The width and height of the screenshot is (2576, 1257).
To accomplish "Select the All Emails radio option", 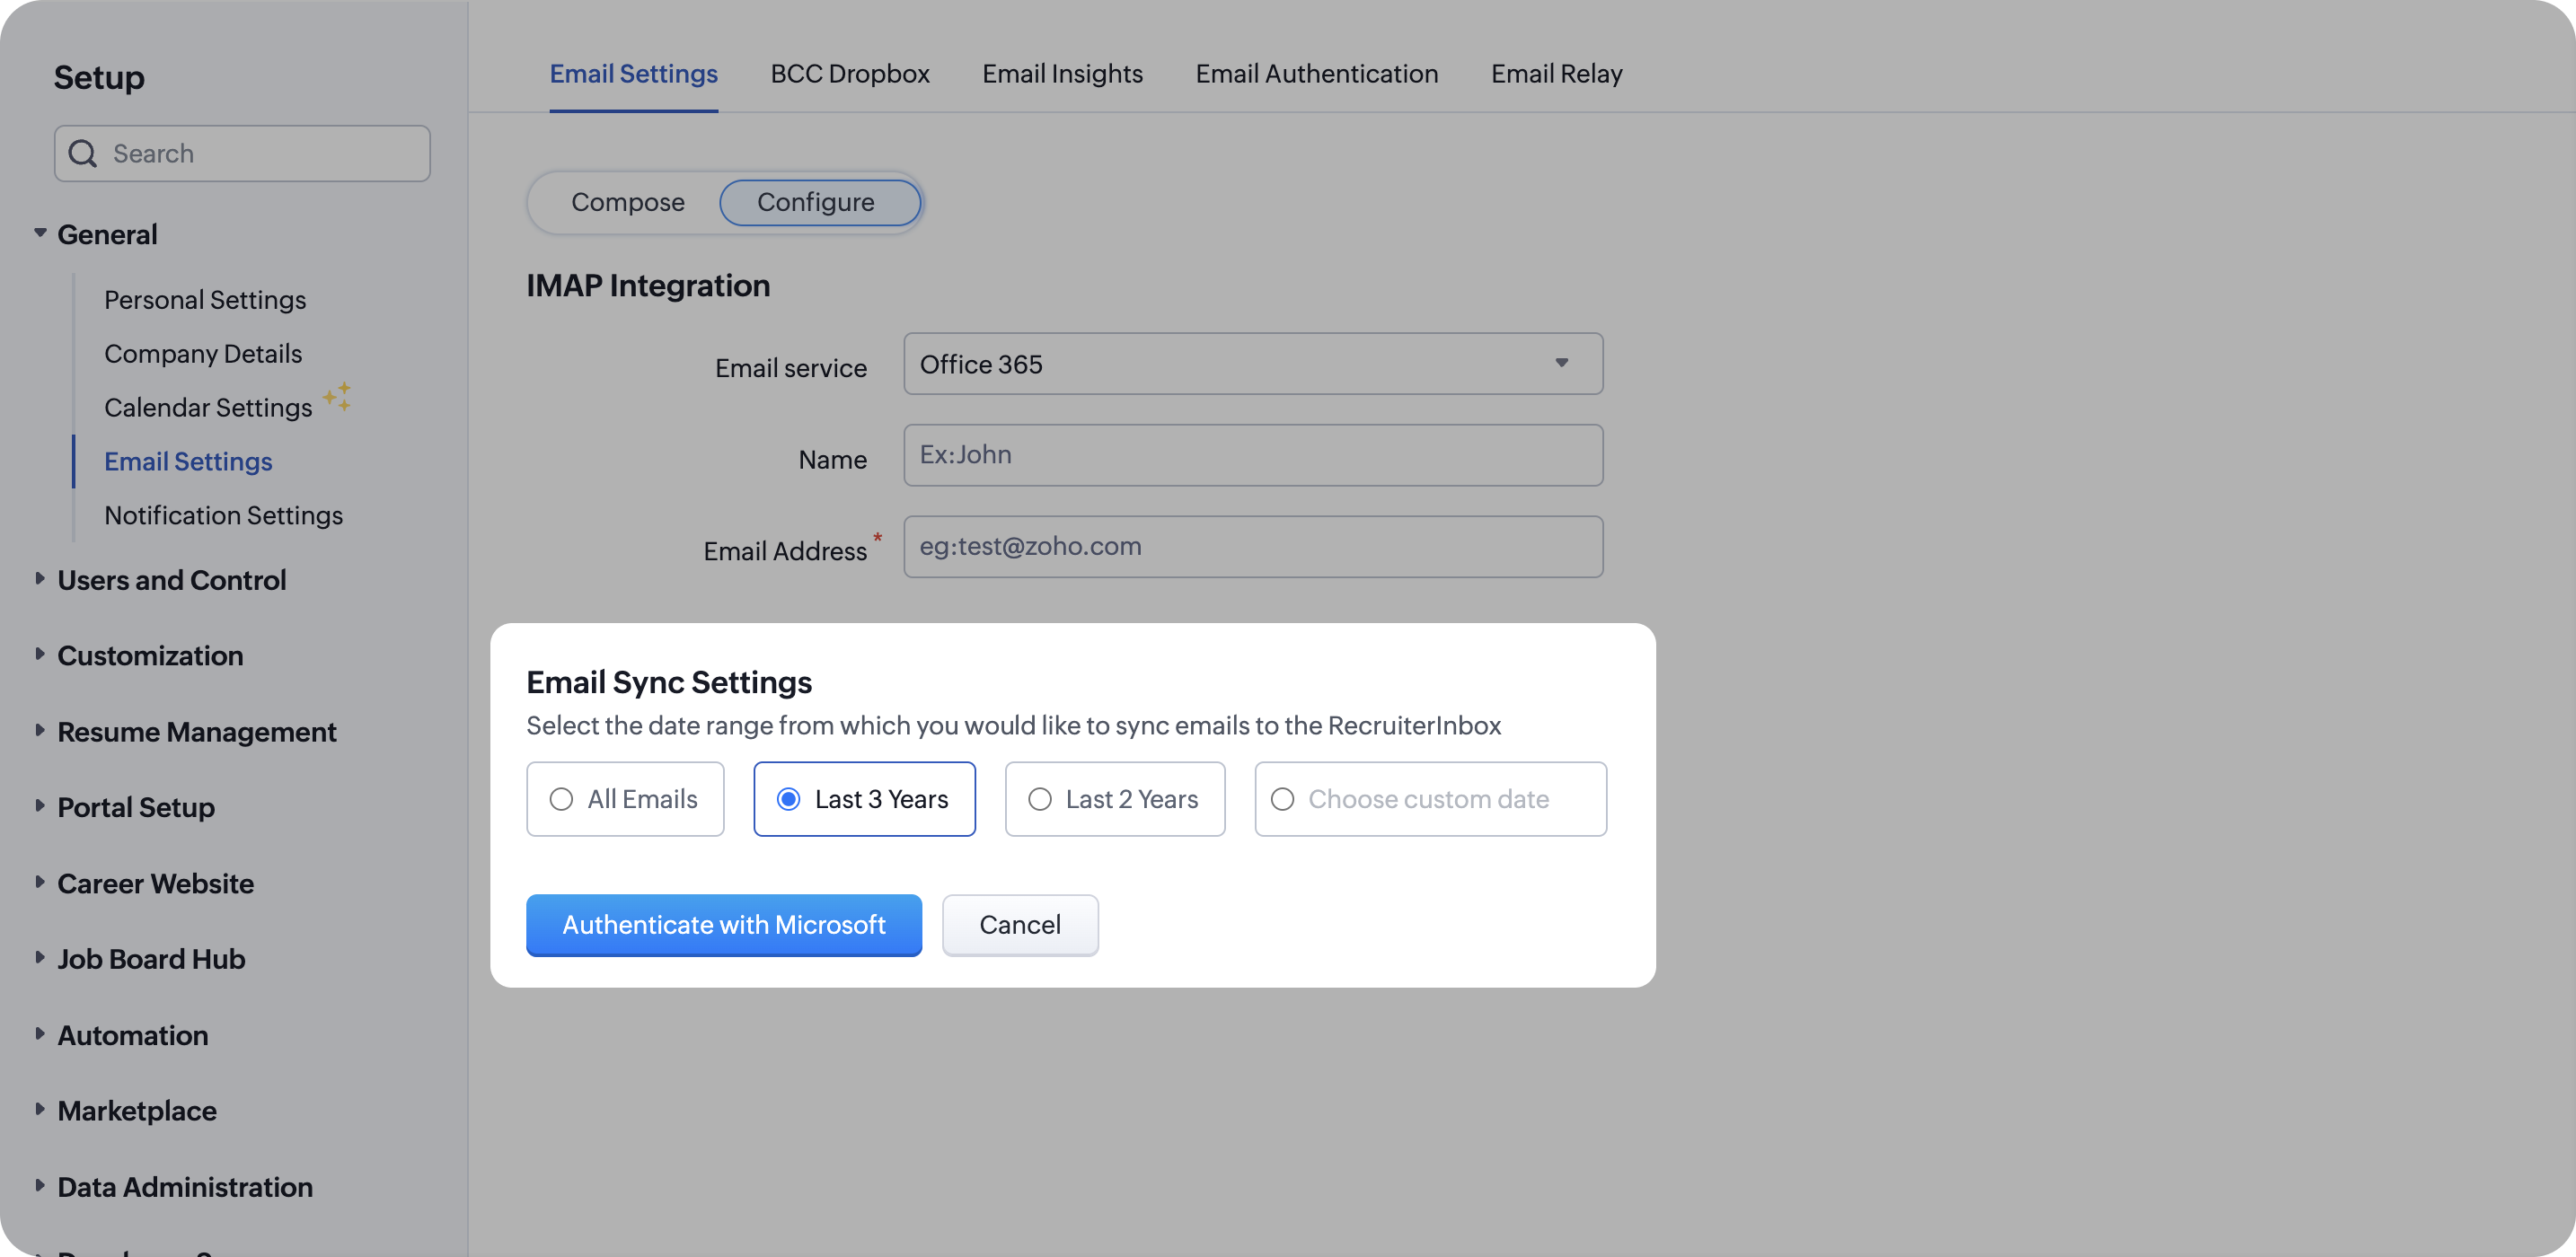I will pyautogui.click(x=561, y=799).
